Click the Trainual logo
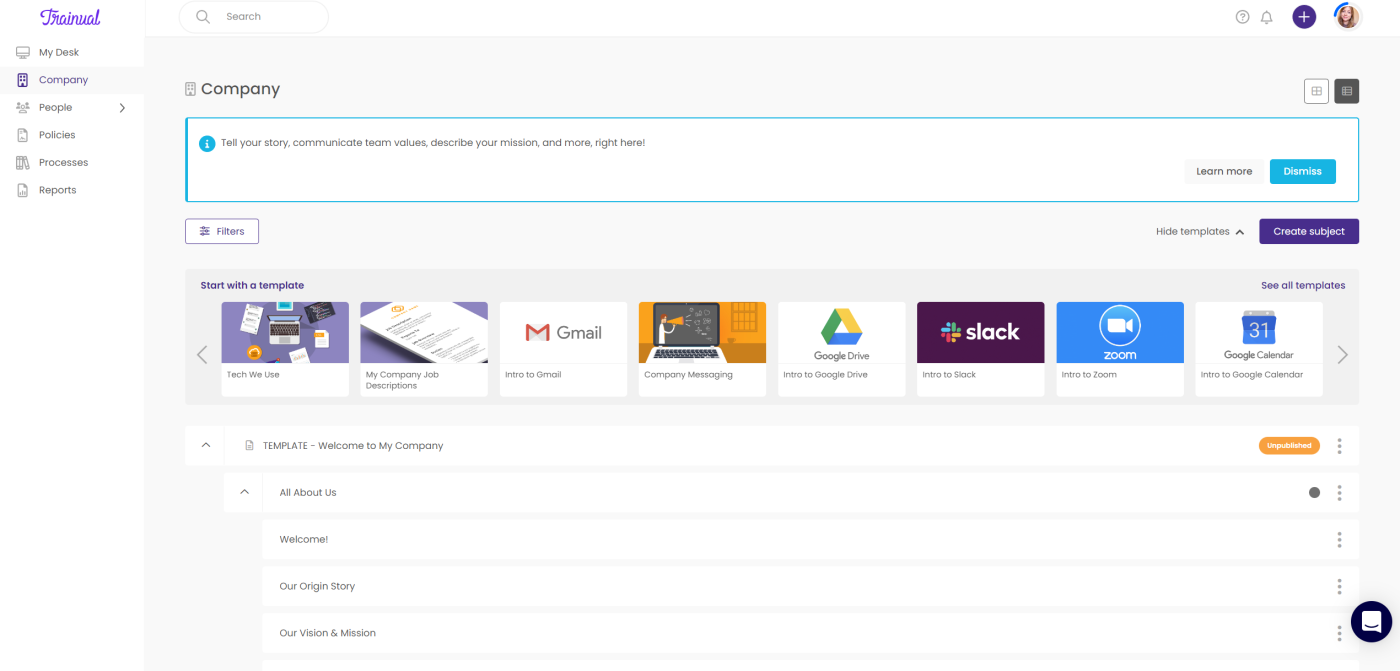This screenshot has width=1400, height=671. click(x=70, y=17)
